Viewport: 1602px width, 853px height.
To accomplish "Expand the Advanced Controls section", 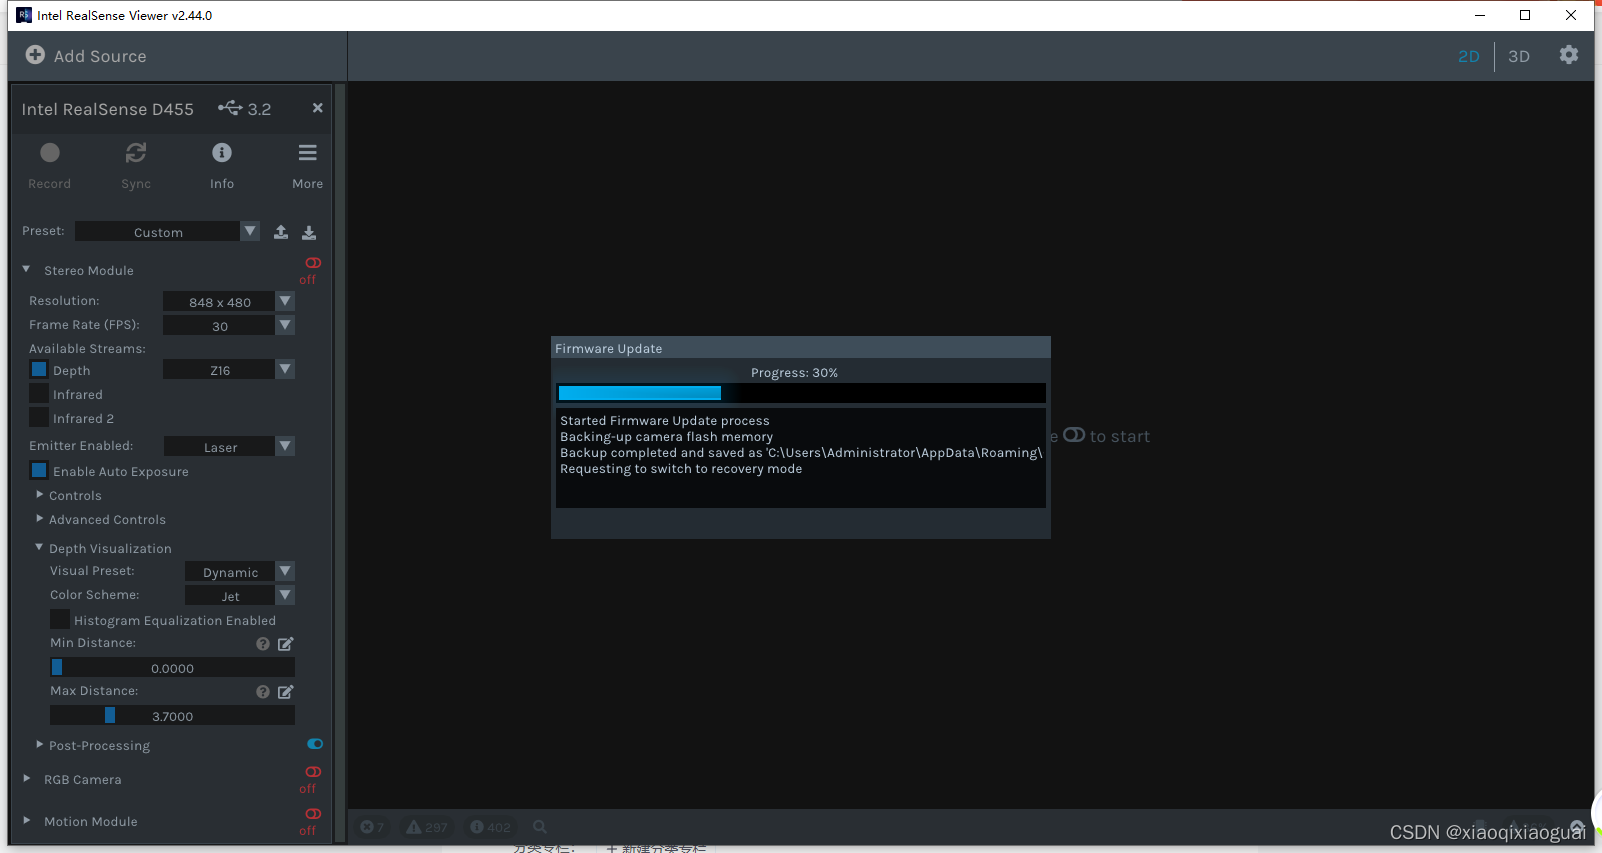I will coord(40,518).
